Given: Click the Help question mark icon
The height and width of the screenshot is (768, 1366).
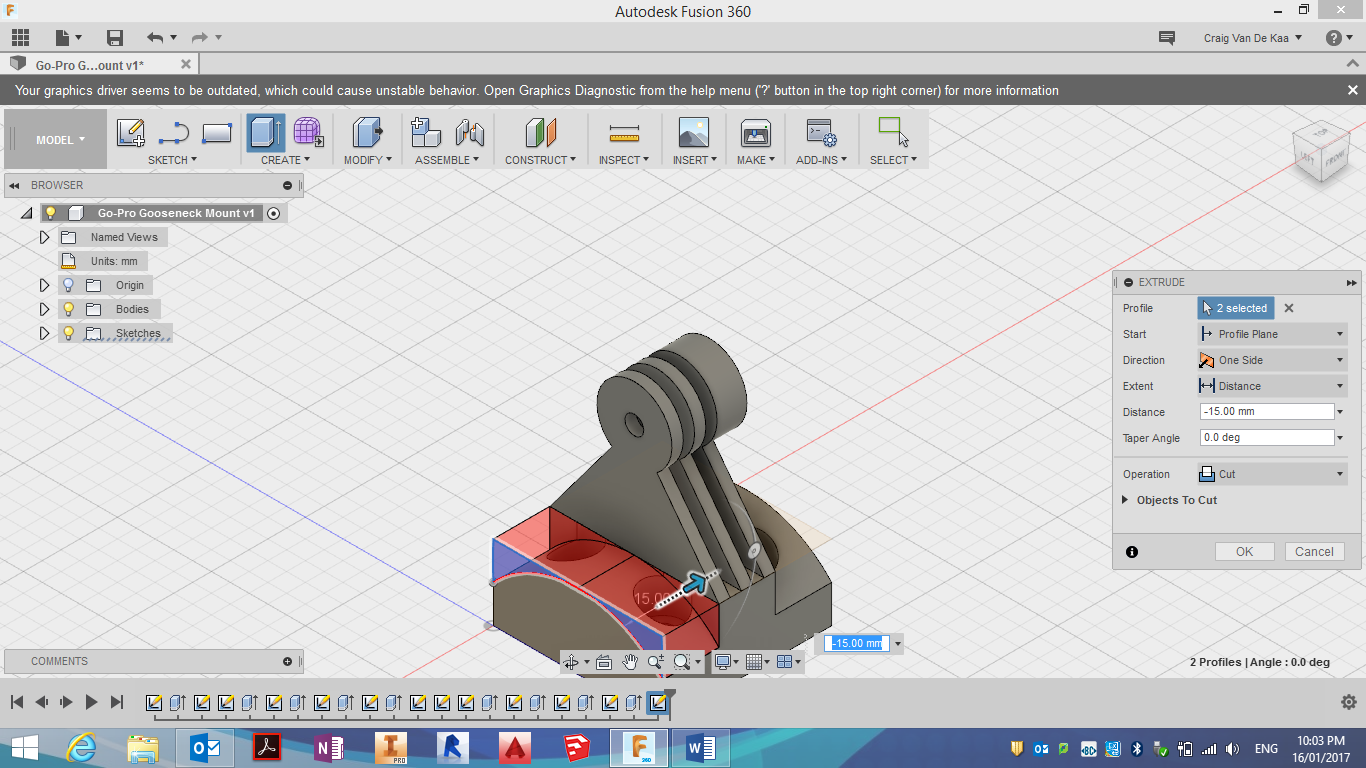Looking at the screenshot, I should [1334, 38].
